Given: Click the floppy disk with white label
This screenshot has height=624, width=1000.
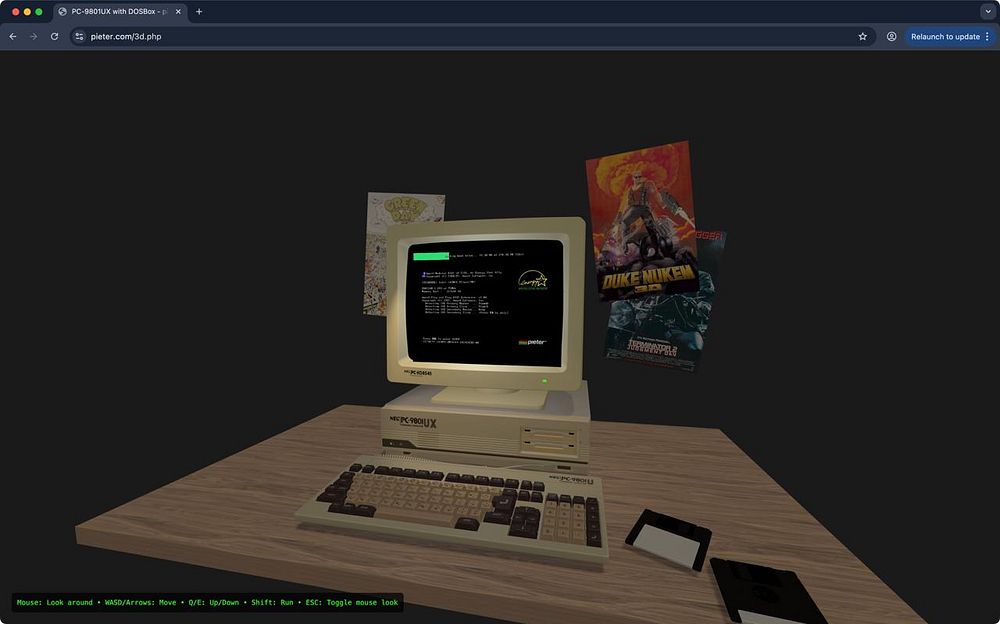Looking at the screenshot, I should [x=668, y=539].
